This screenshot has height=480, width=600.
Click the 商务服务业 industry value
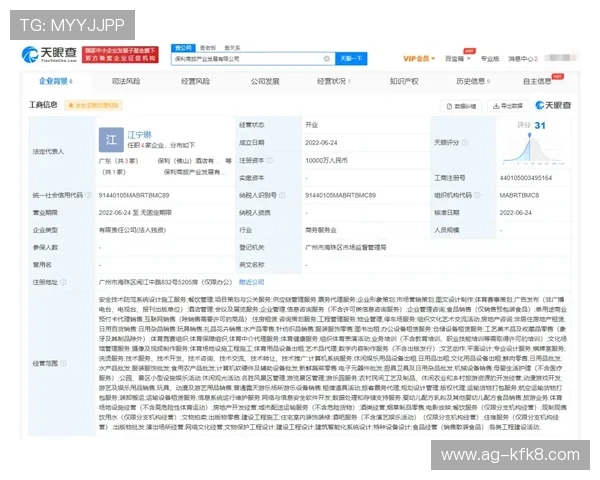pyautogui.click(x=321, y=230)
